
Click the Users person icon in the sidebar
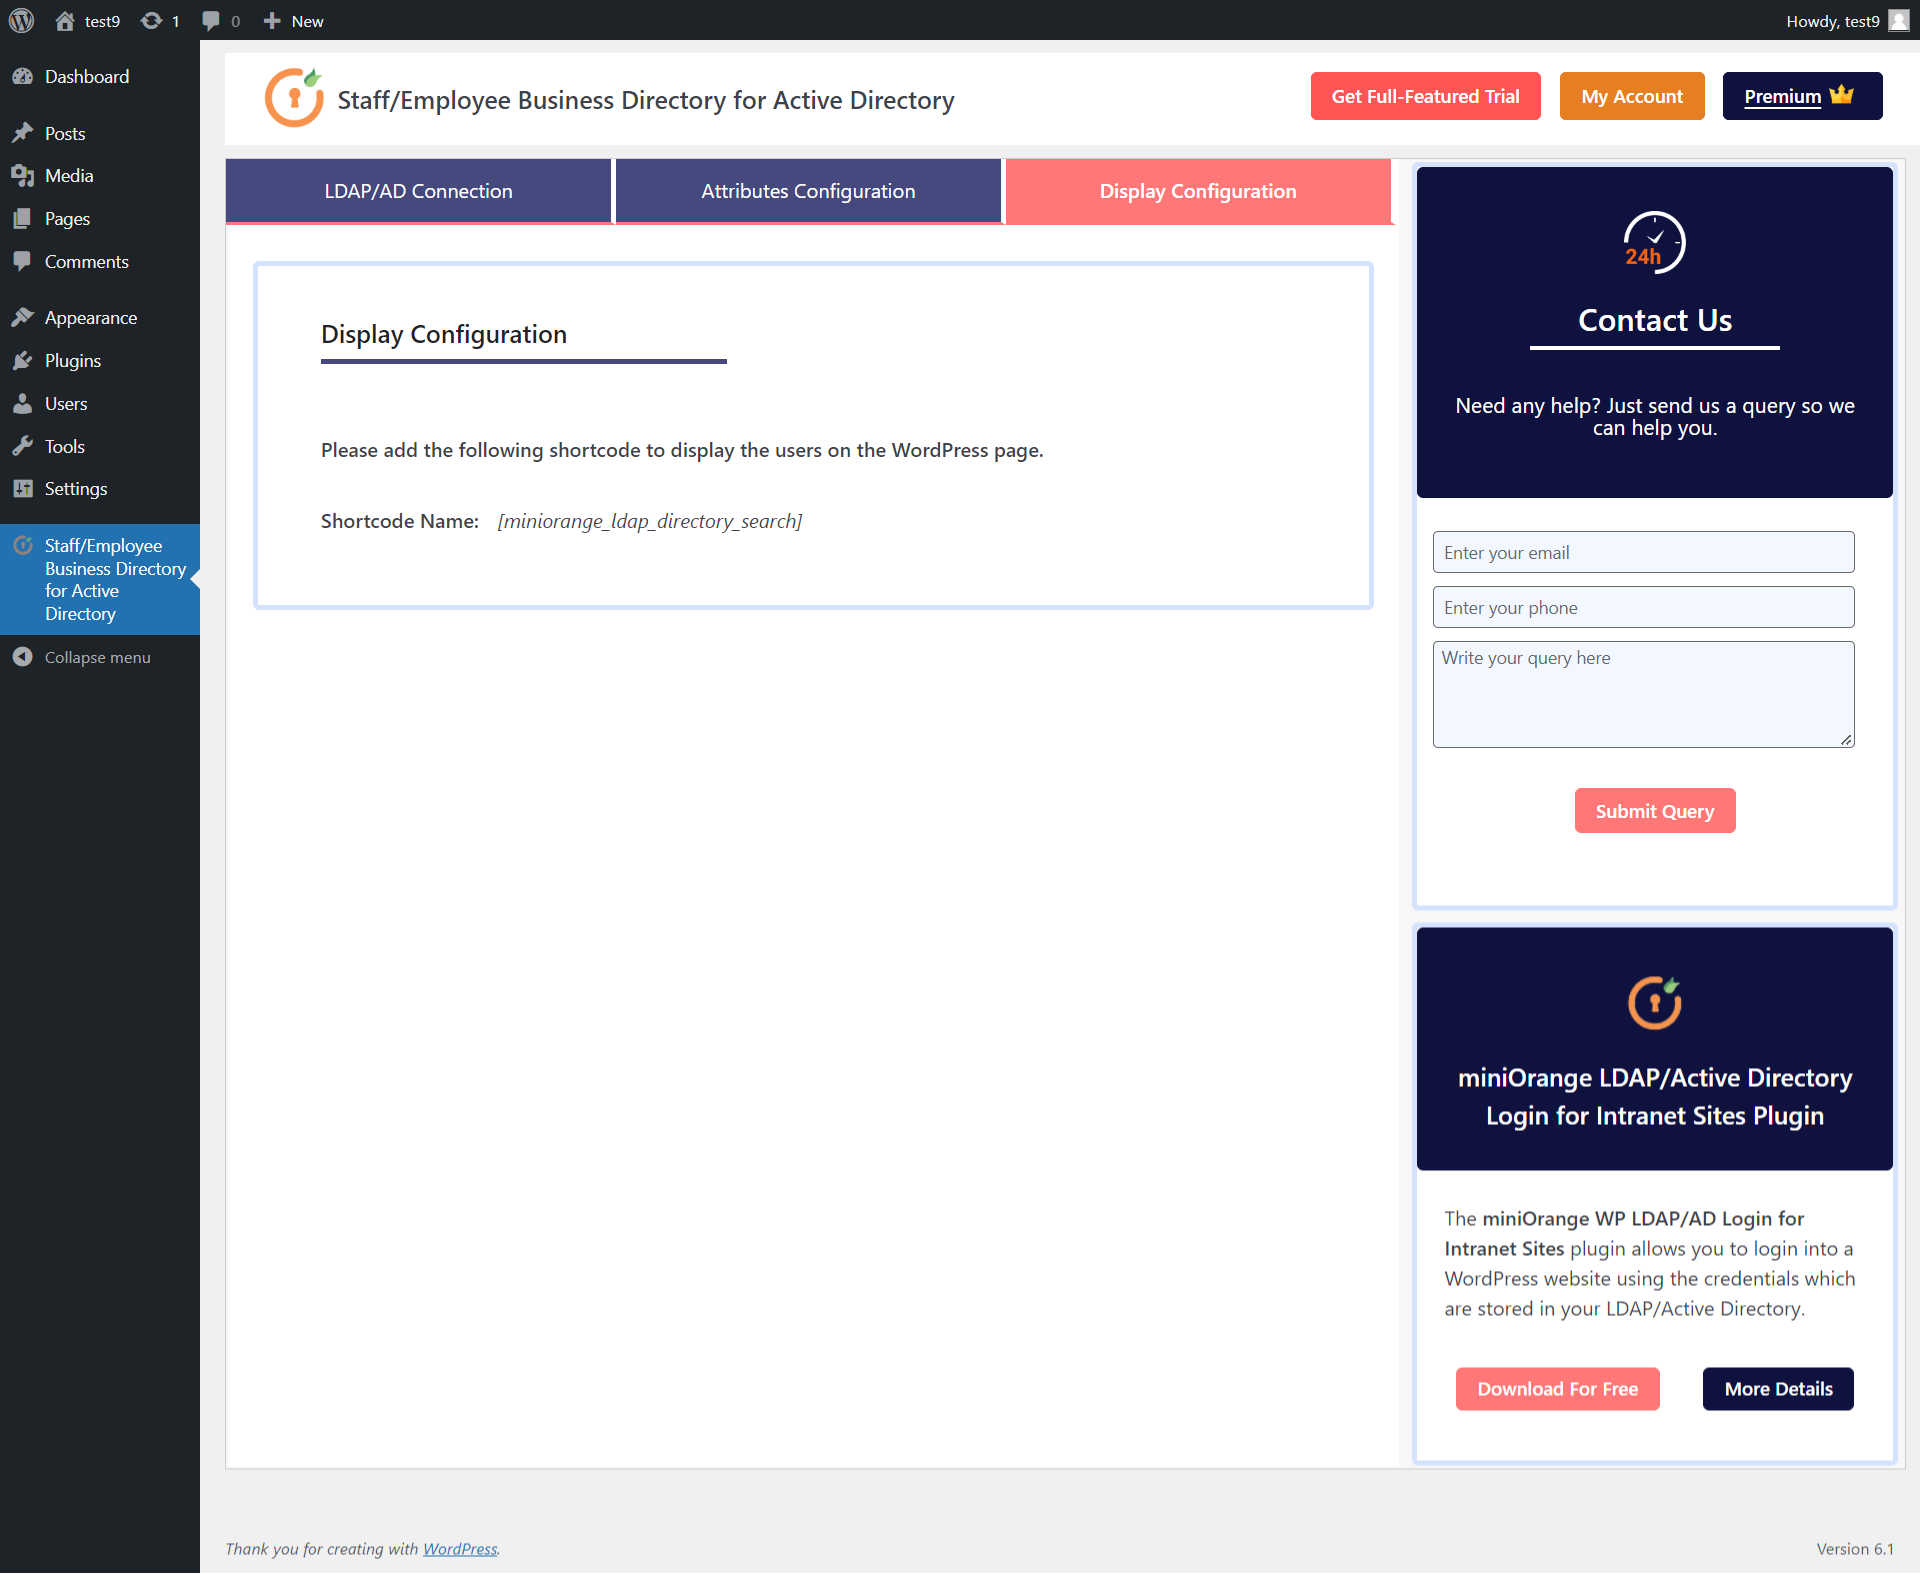point(23,404)
